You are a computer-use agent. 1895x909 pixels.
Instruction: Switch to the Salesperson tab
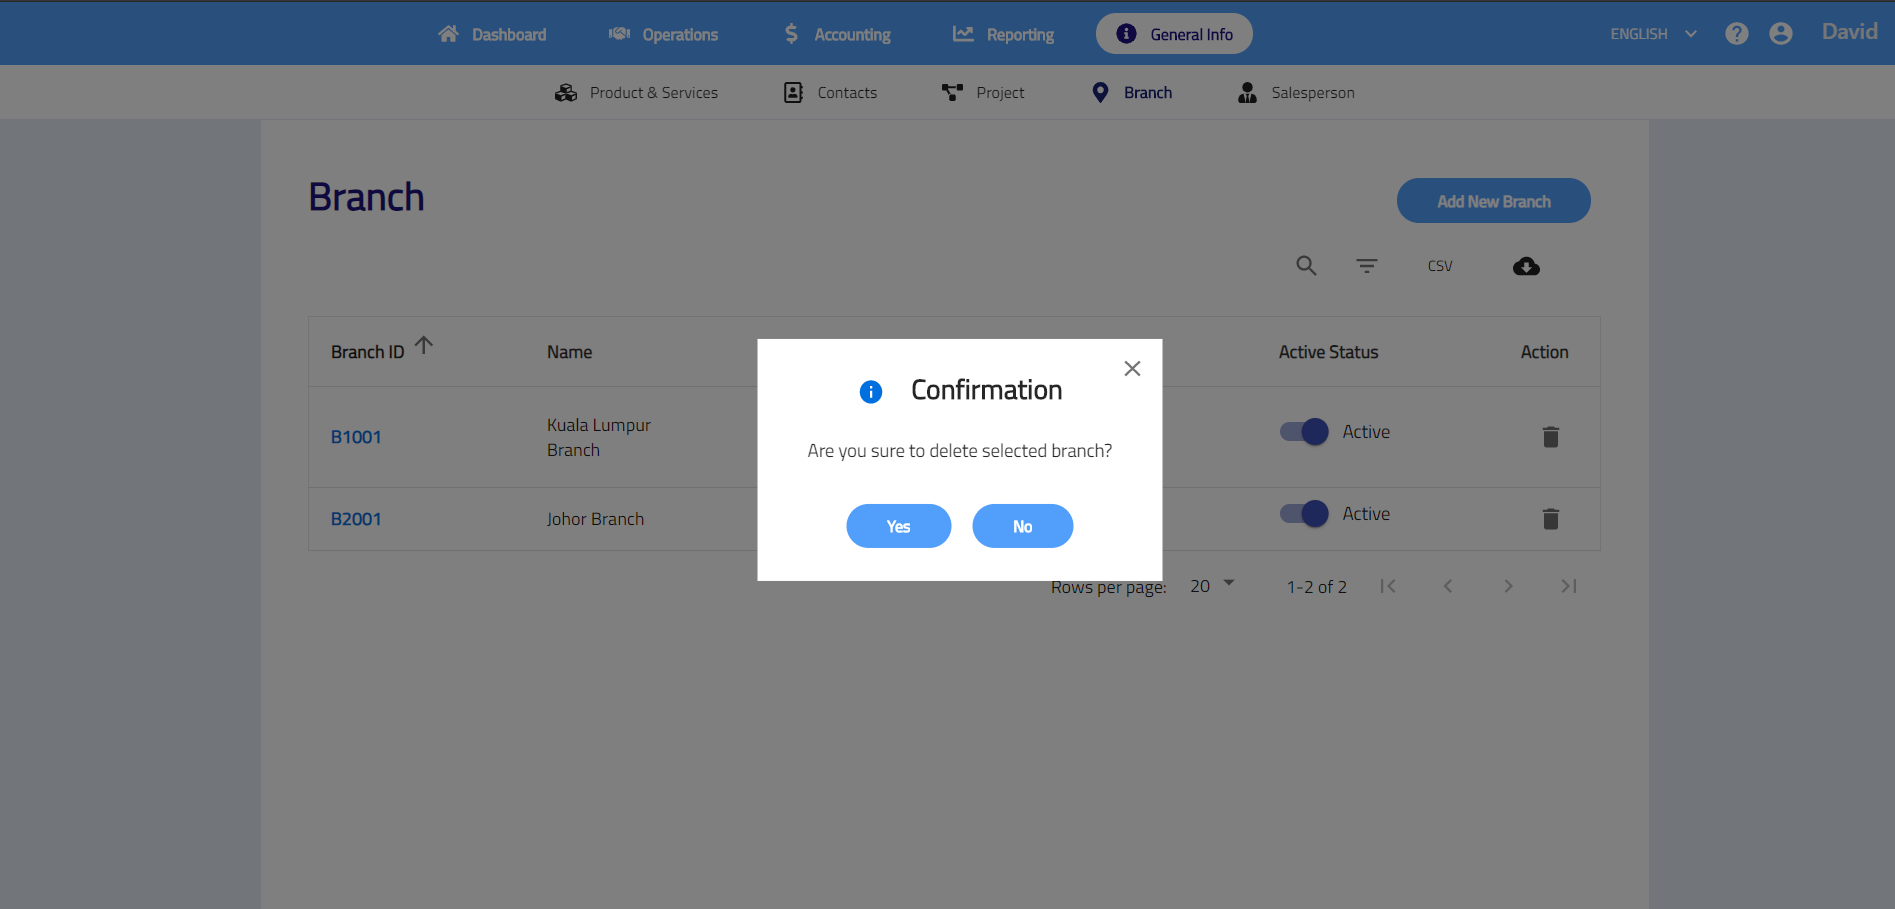1296,93
